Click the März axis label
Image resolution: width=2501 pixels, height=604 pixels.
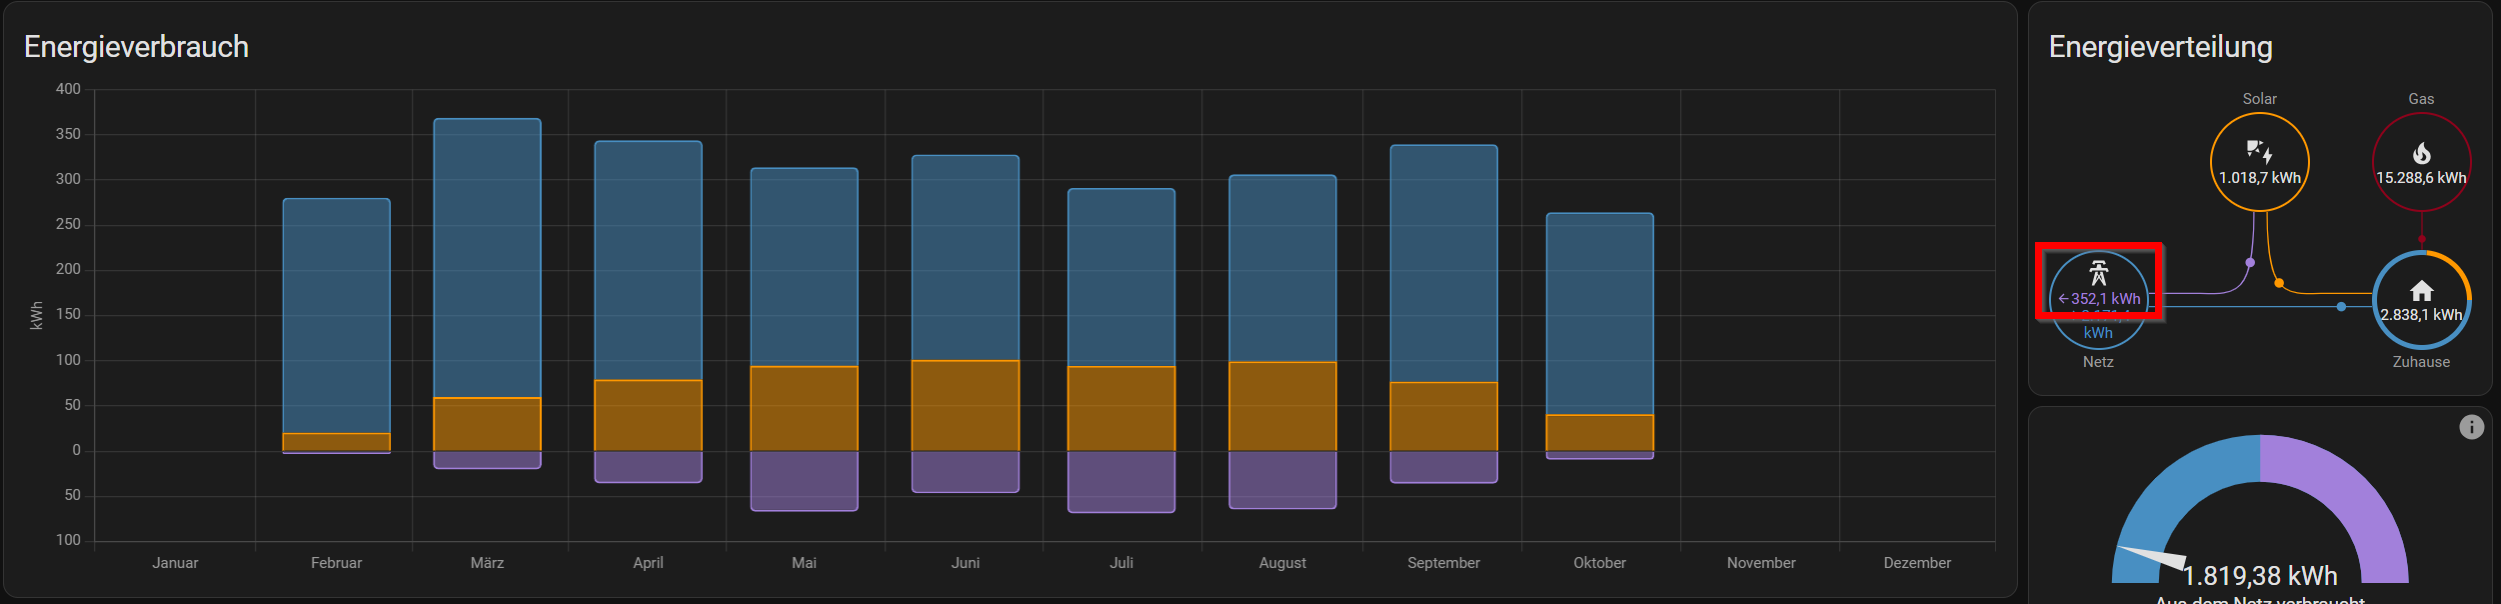pyautogui.click(x=487, y=563)
